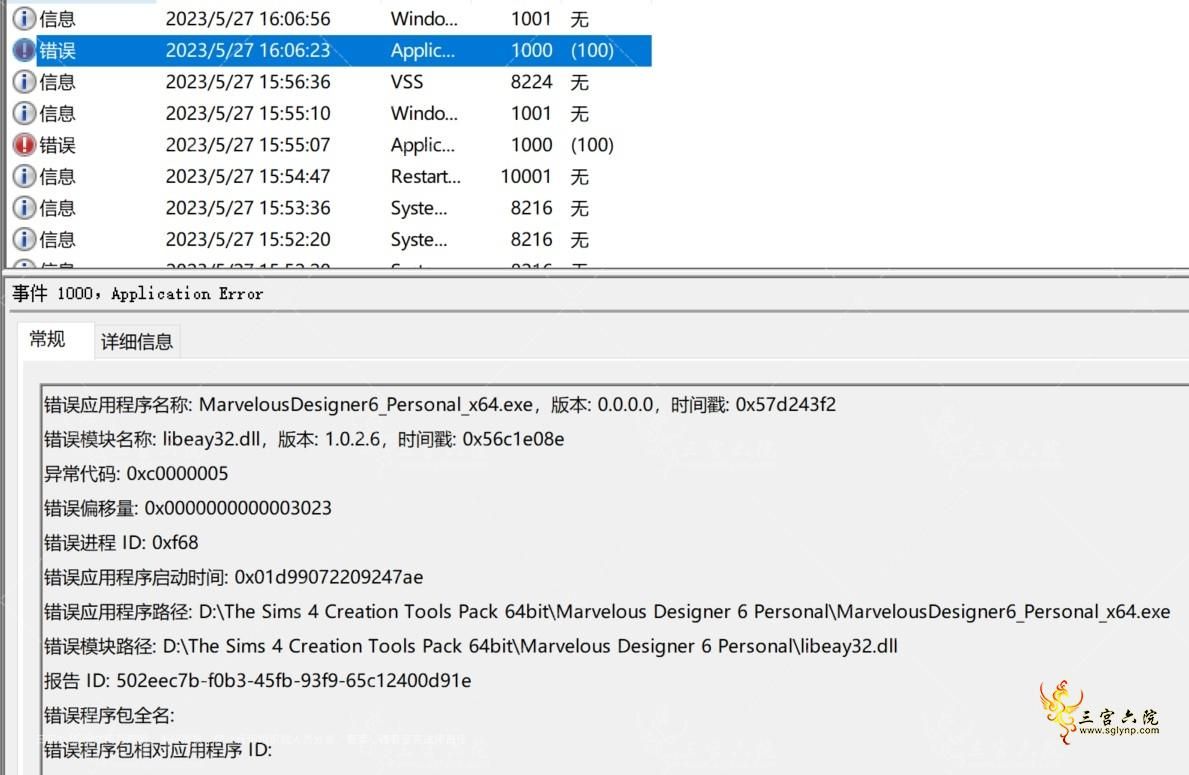Click the info icon of the Restart... event row

coord(24,176)
